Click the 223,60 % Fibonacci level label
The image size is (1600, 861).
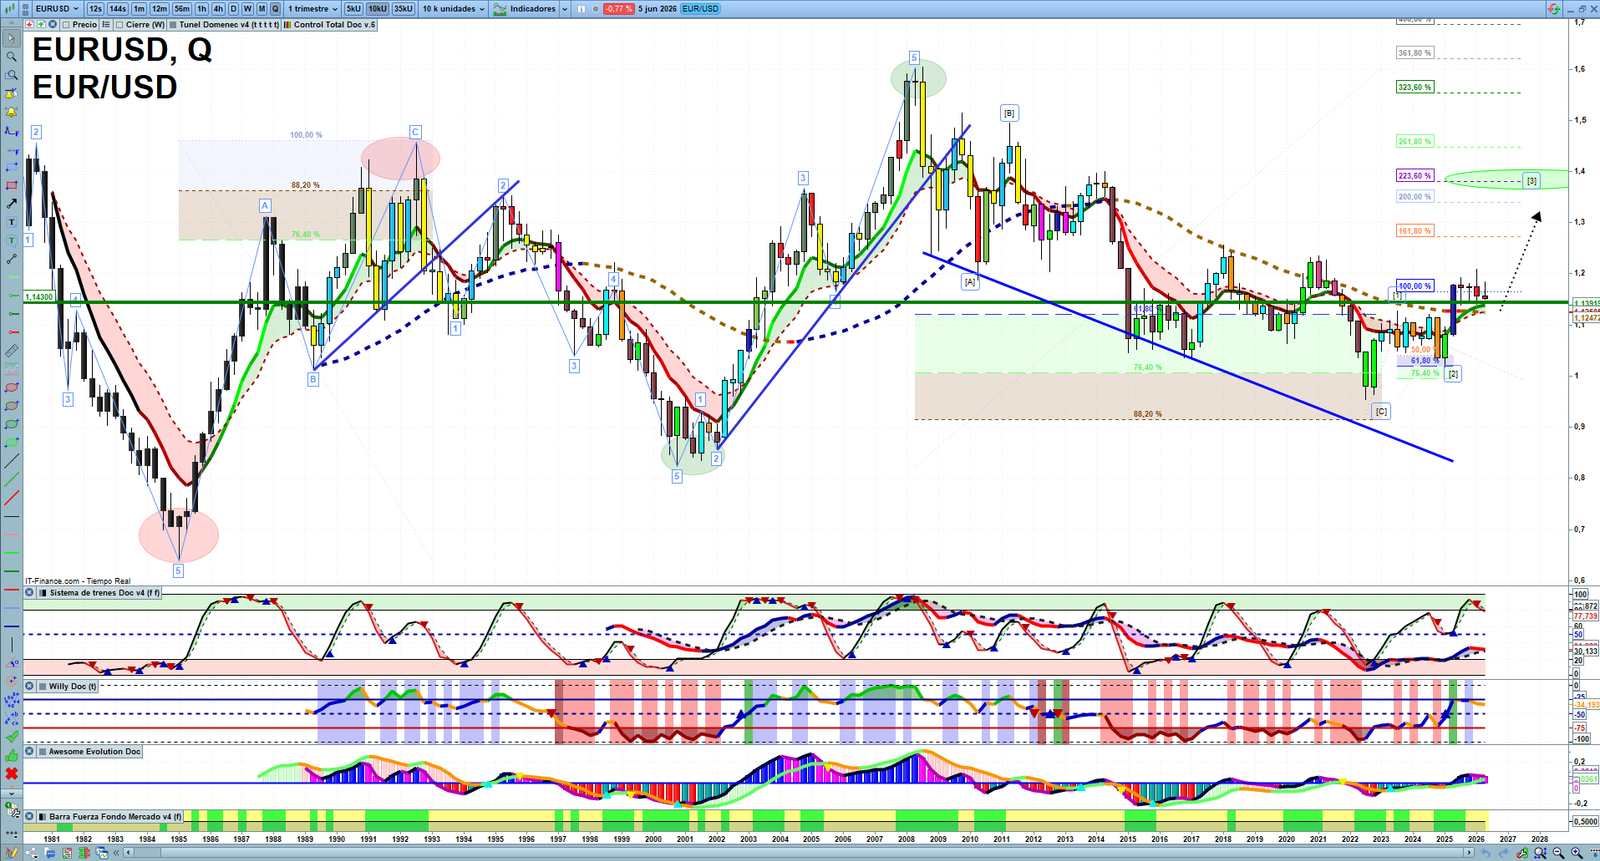(x=1415, y=175)
